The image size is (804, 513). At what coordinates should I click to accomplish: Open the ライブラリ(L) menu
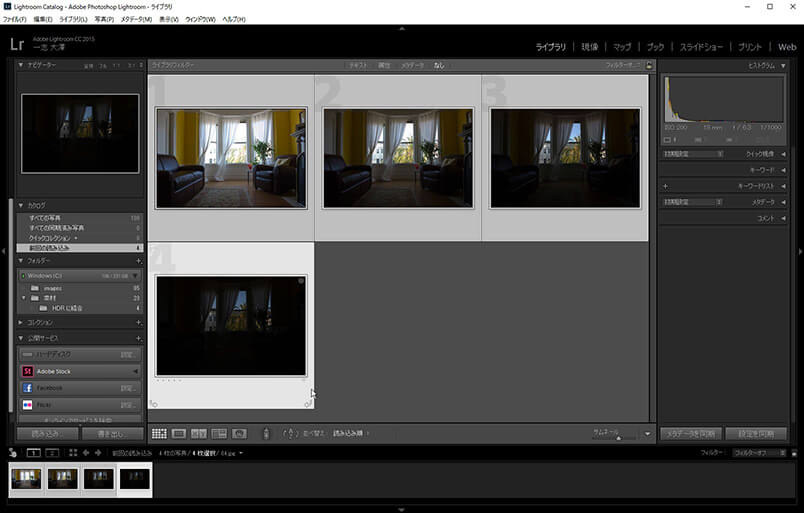pyautogui.click(x=73, y=19)
